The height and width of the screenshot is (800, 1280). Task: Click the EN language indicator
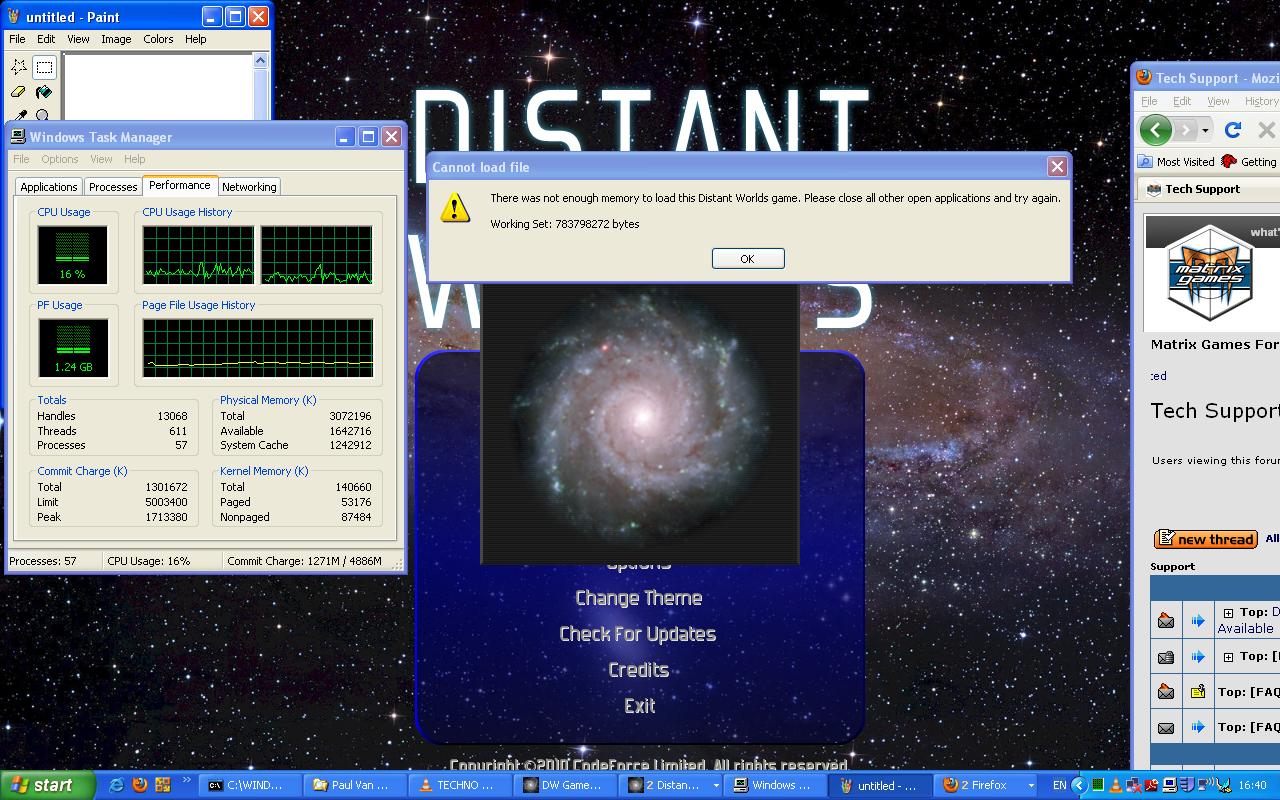1059,785
